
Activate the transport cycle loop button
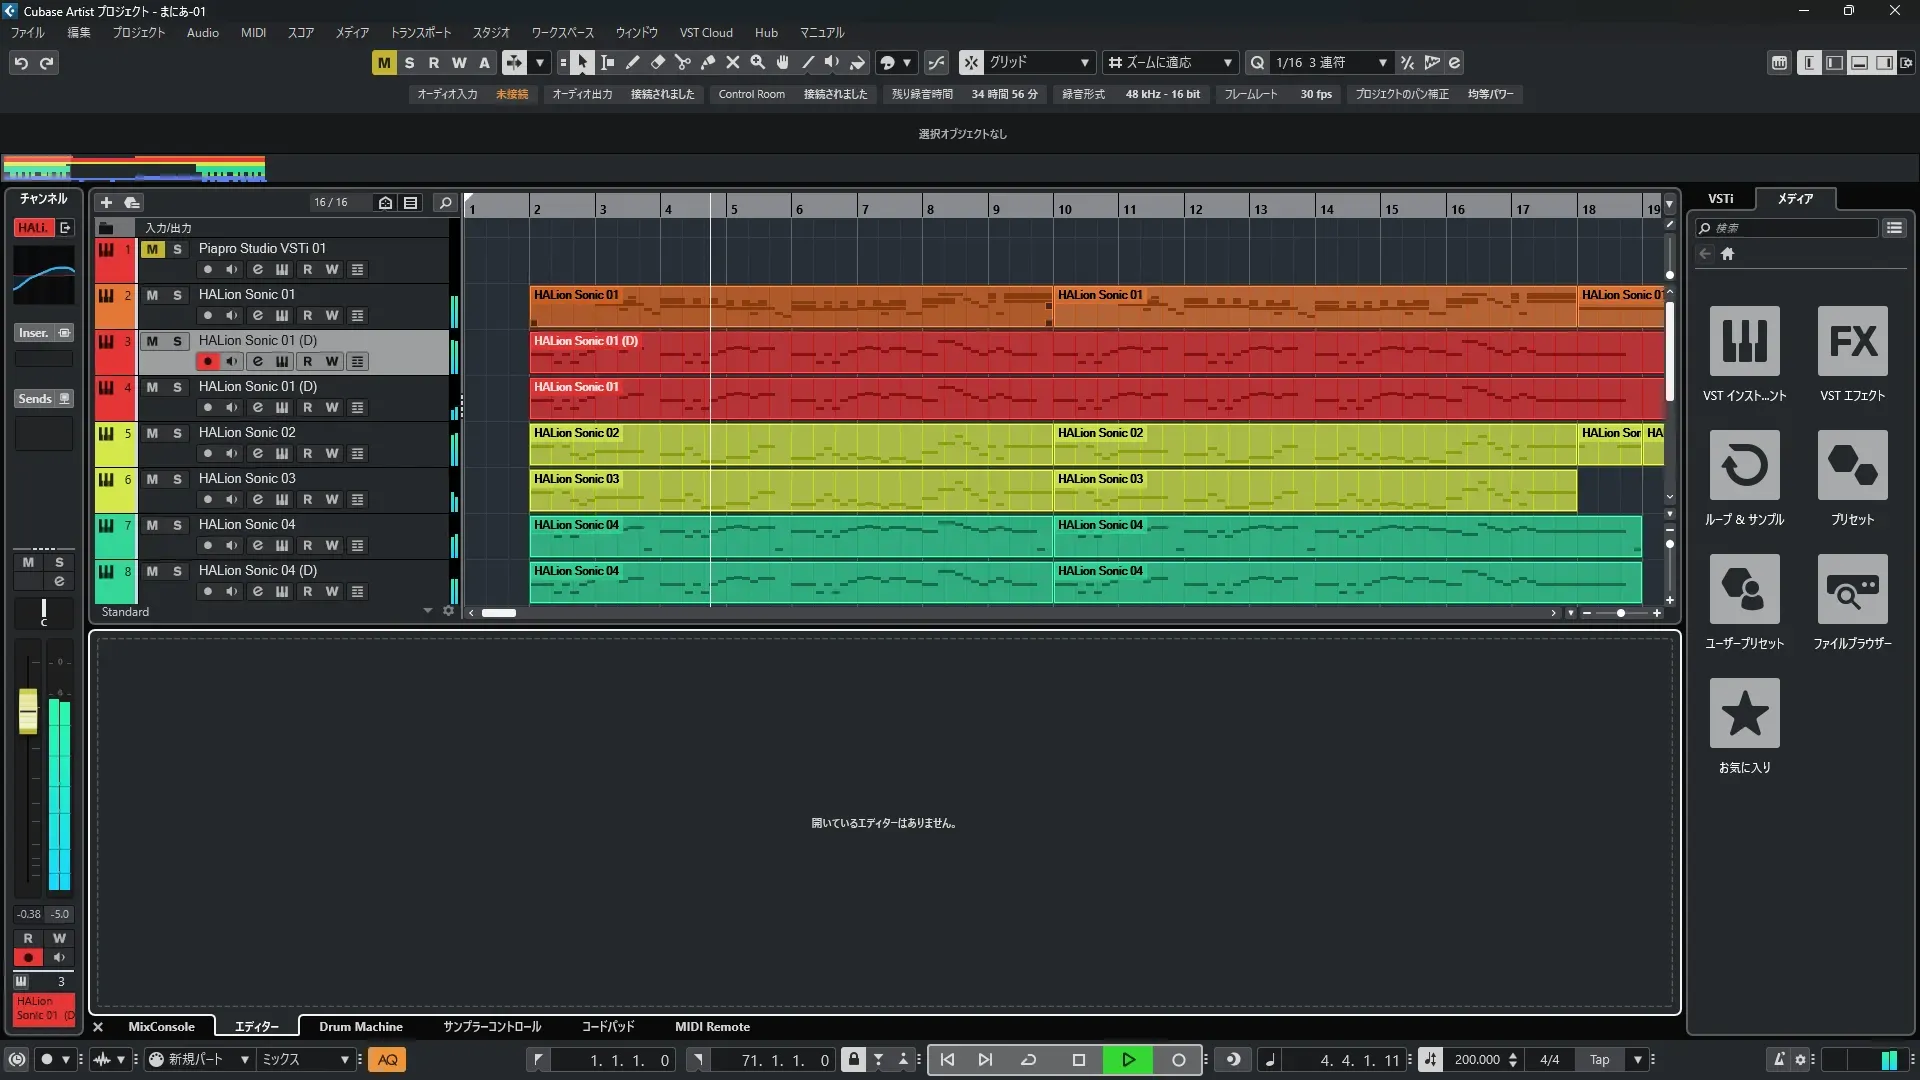1028,1060
